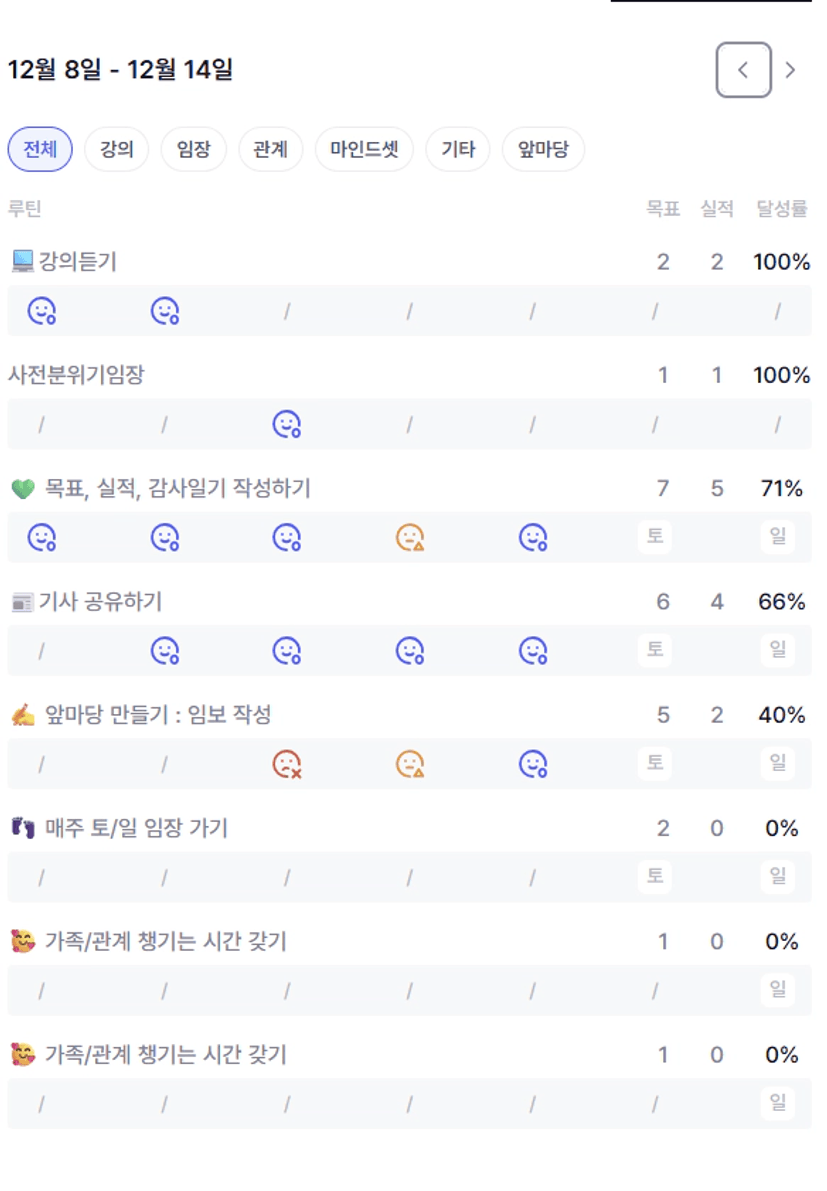Toggle 토 cell for 매주 토/일 임장 가기
Image resolution: width=827 pixels, height=1191 pixels.
[x=655, y=877]
